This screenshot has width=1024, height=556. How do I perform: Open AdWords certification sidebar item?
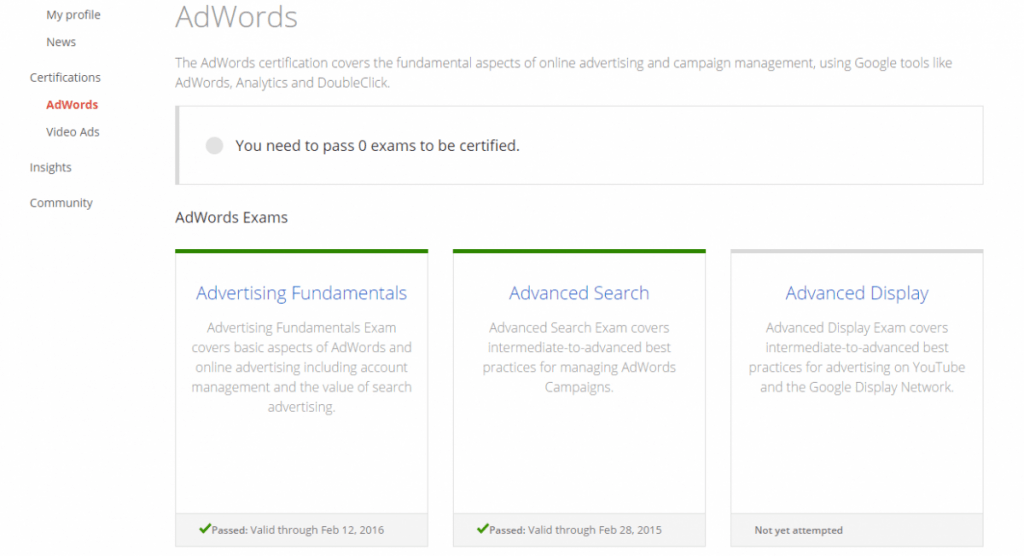(72, 105)
